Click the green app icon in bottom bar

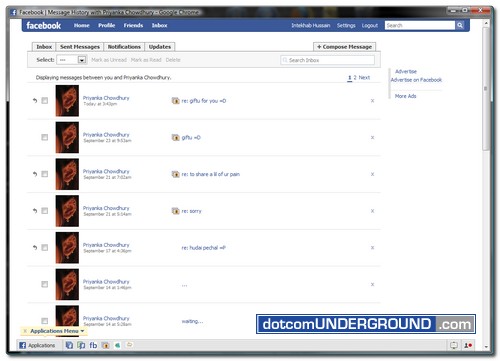[118, 345]
